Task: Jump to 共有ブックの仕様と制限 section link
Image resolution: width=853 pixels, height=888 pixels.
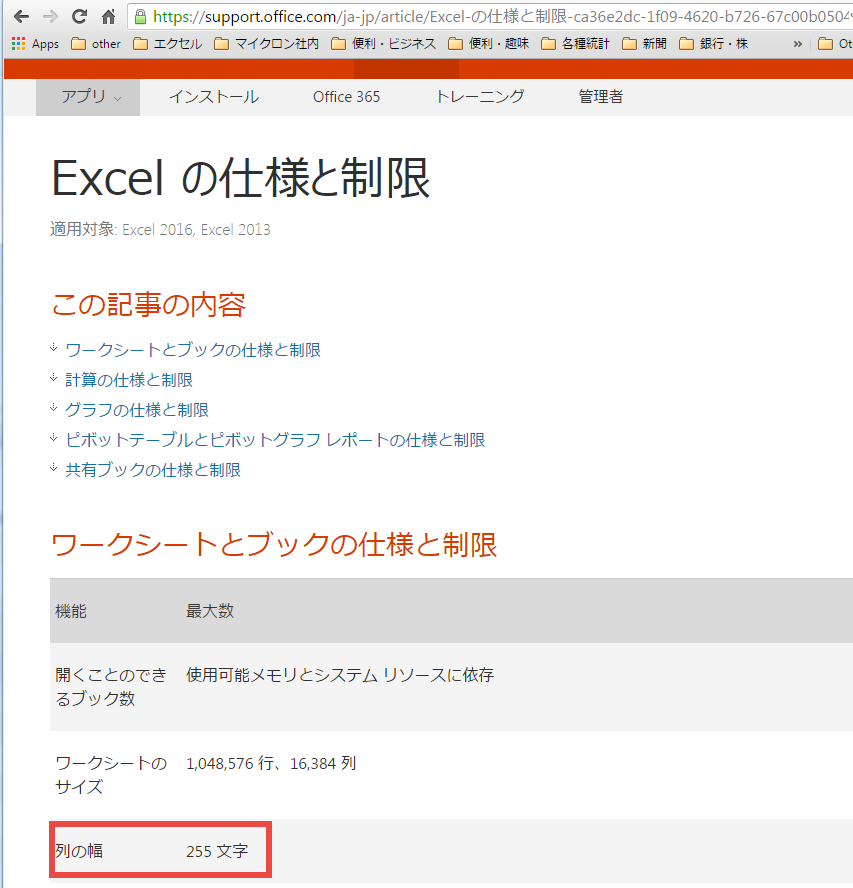Action: click(x=153, y=470)
